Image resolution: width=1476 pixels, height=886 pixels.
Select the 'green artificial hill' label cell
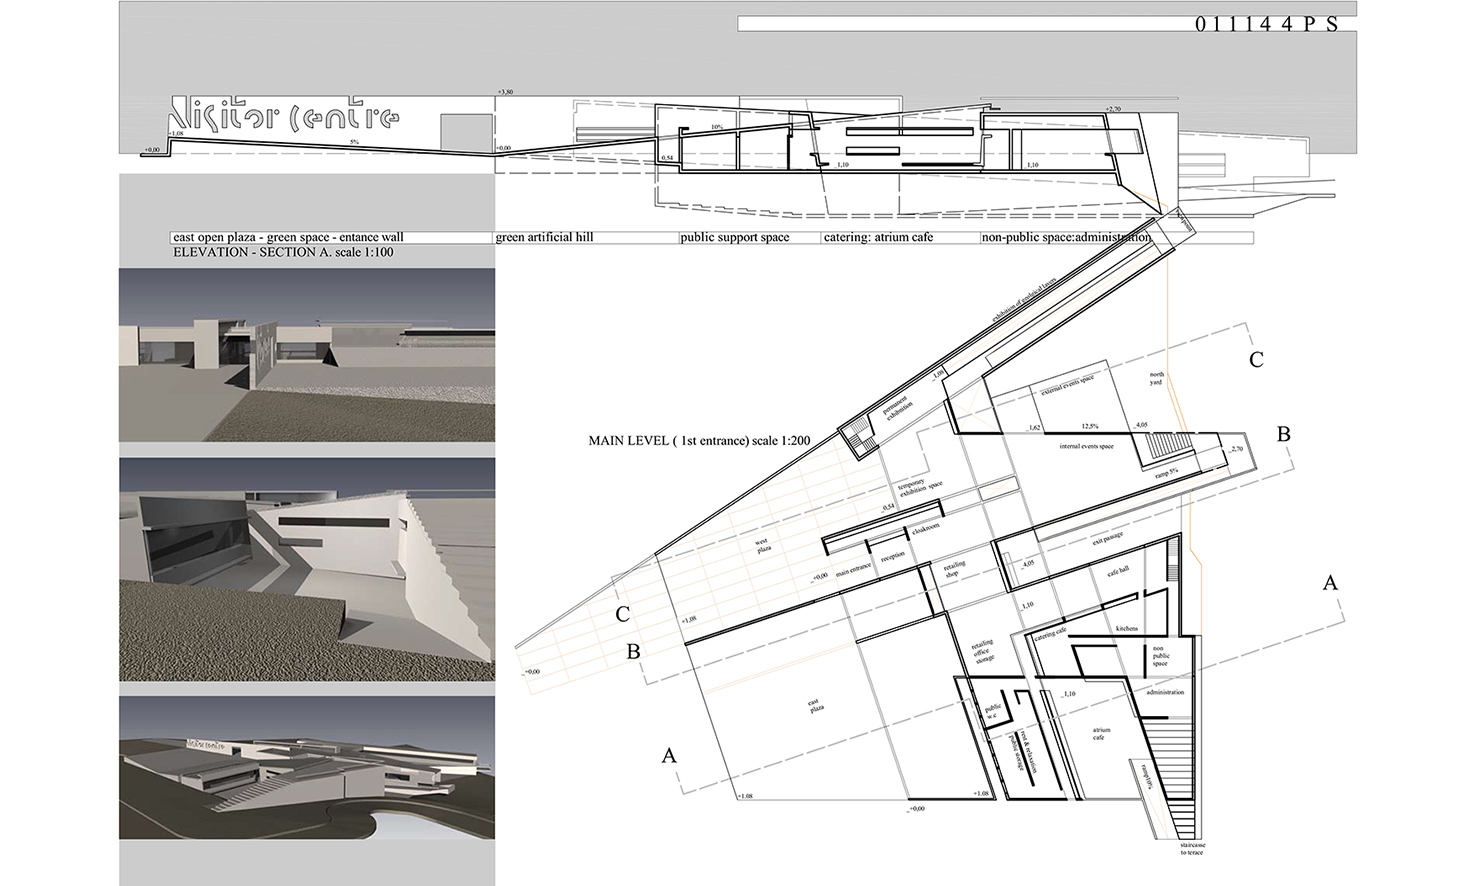click(586, 238)
